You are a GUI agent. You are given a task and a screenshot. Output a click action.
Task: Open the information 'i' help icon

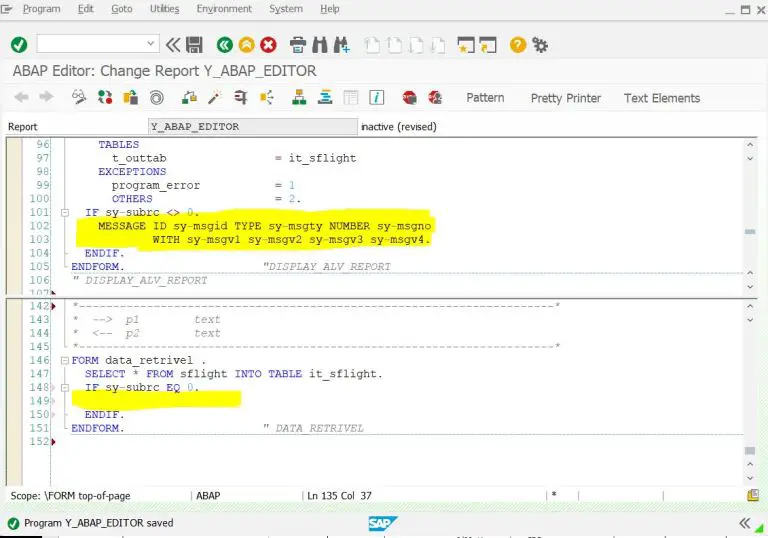[376, 97]
